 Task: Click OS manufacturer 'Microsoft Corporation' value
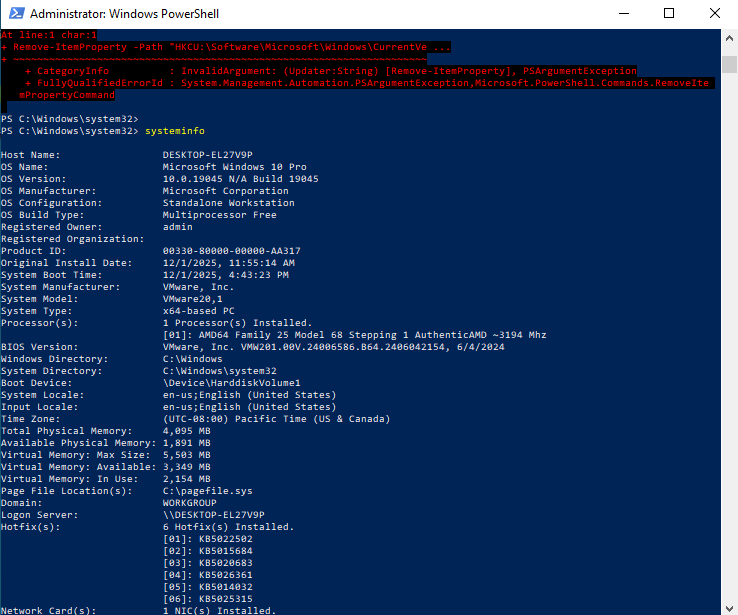pos(225,191)
